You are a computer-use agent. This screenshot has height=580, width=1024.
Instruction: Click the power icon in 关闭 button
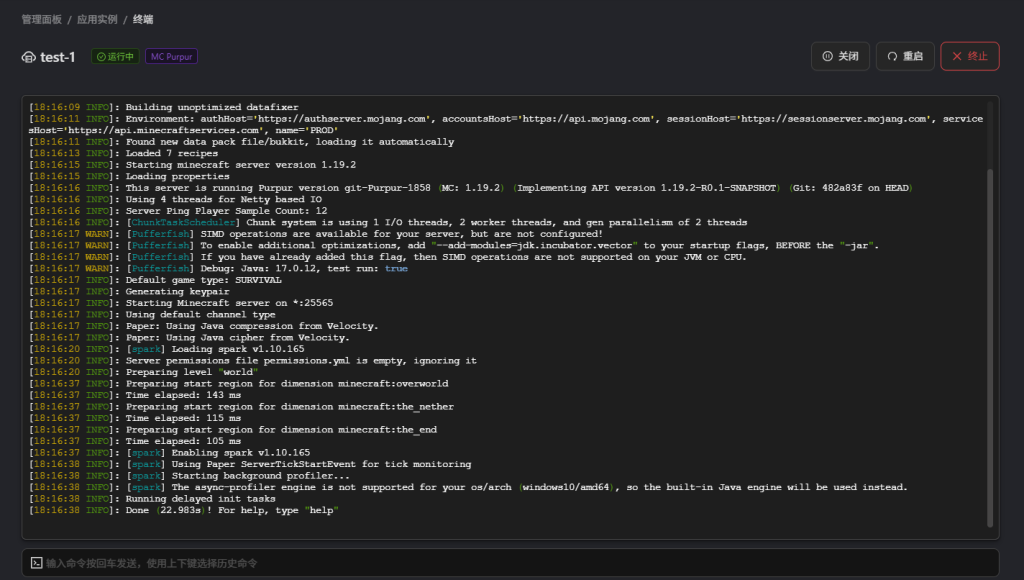tap(827, 57)
